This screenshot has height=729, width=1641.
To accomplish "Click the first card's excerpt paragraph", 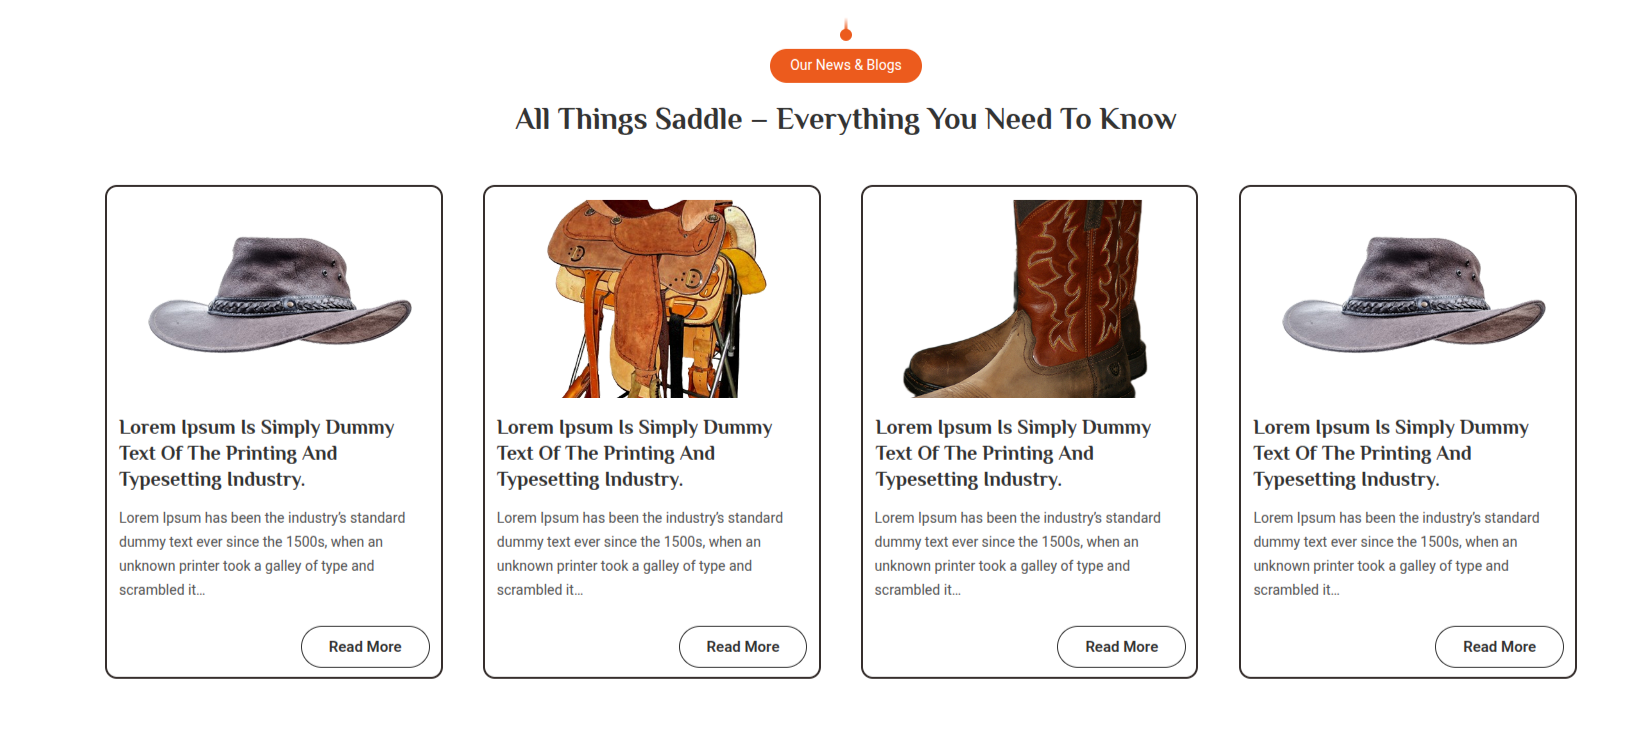I will click(x=262, y=554).
